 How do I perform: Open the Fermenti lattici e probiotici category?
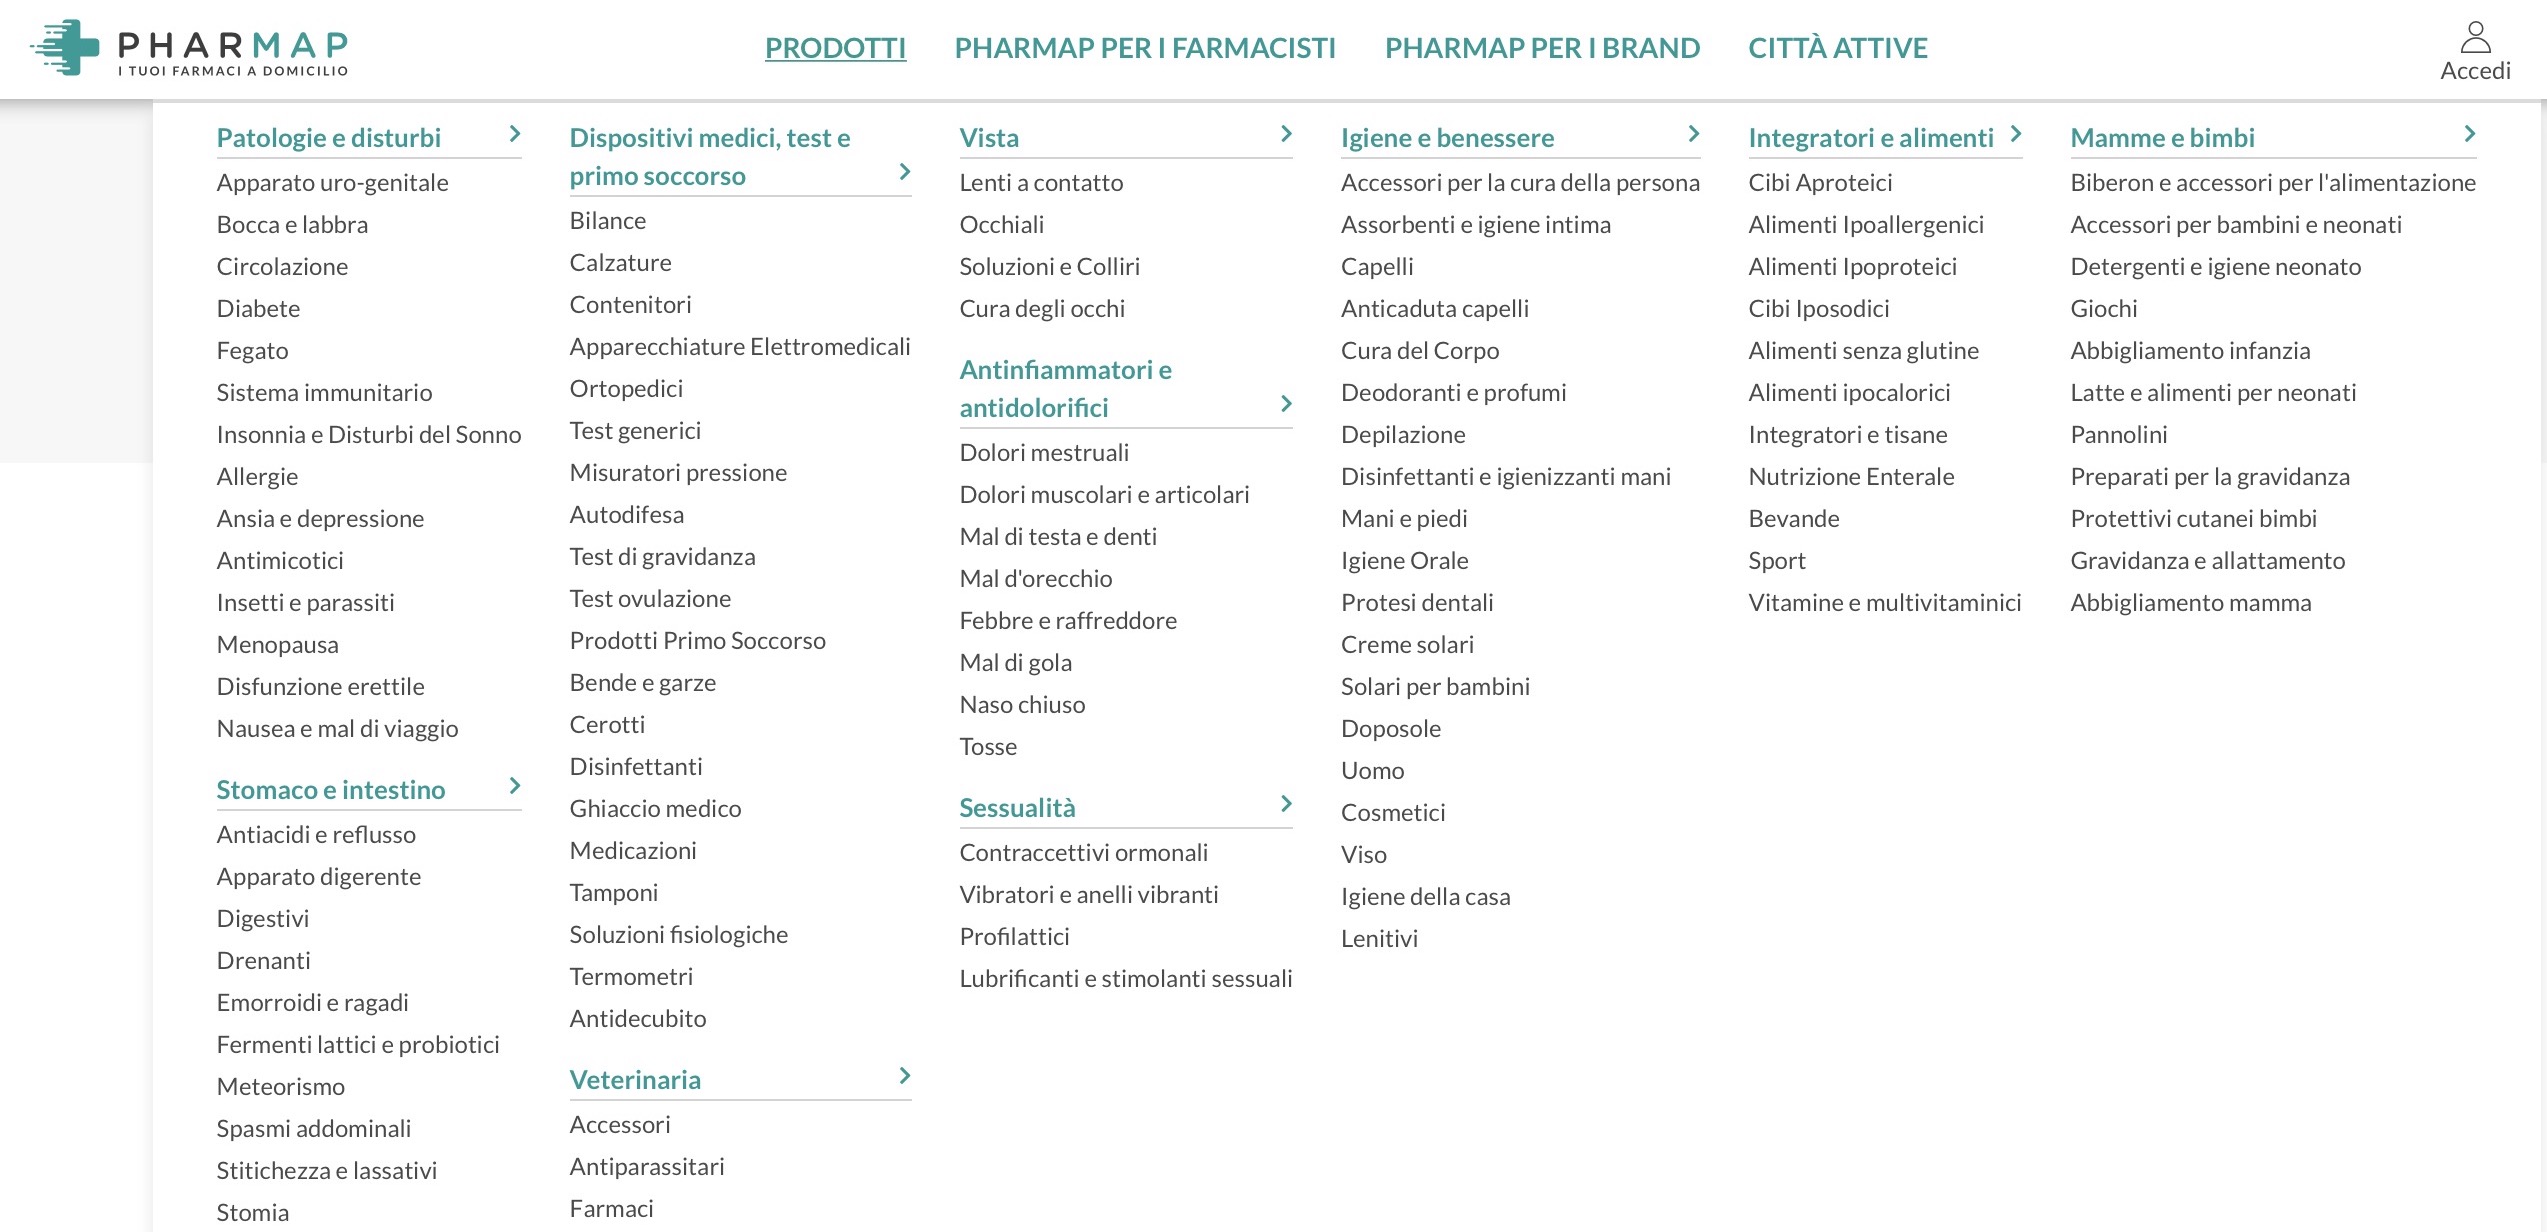[358, 1044]
